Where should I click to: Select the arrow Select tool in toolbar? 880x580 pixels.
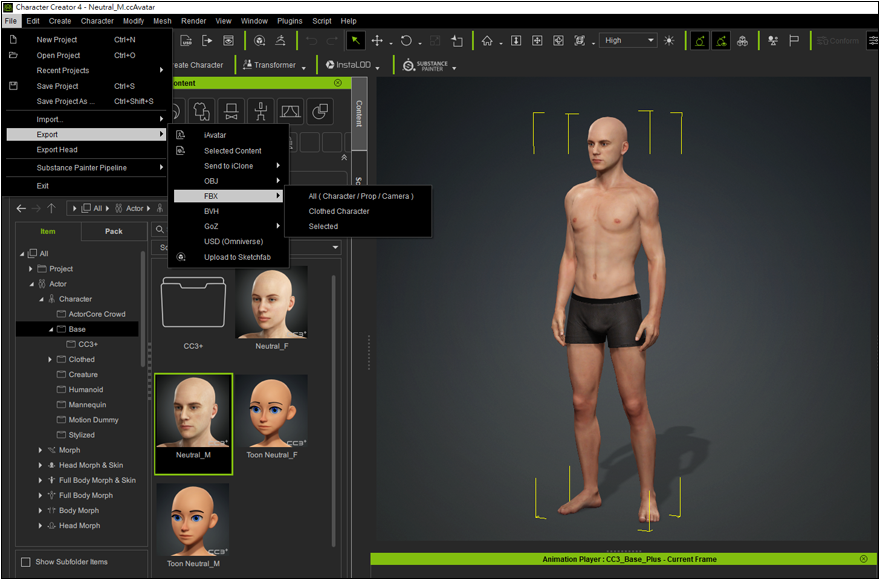[355, 41]
